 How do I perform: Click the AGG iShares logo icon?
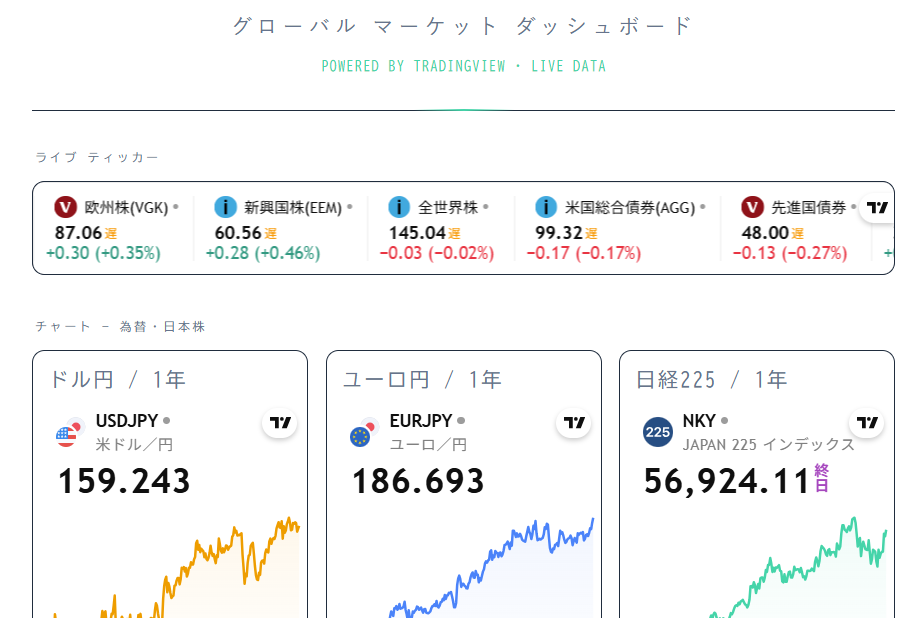[x=546, y=207]
